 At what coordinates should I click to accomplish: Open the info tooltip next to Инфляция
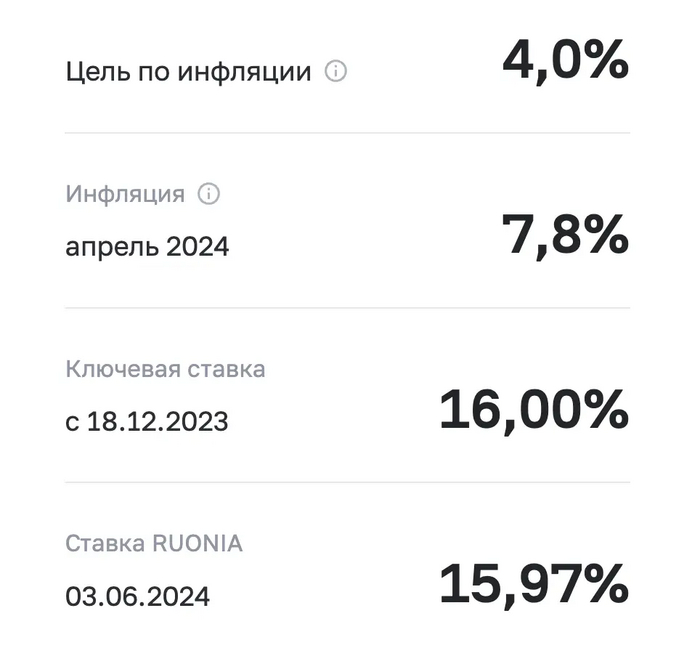pos(208,194)
